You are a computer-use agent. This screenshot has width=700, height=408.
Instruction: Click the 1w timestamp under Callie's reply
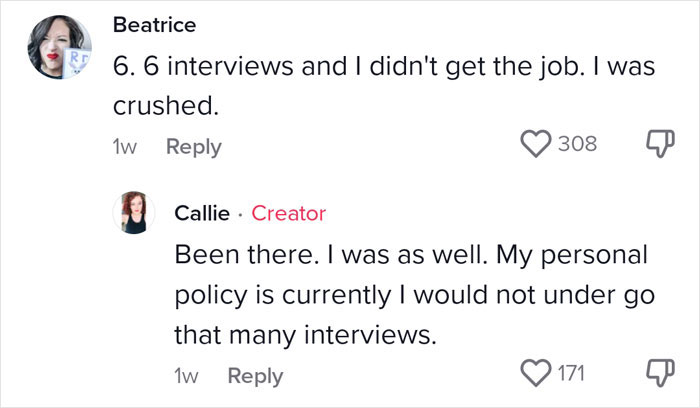point(186,376)
